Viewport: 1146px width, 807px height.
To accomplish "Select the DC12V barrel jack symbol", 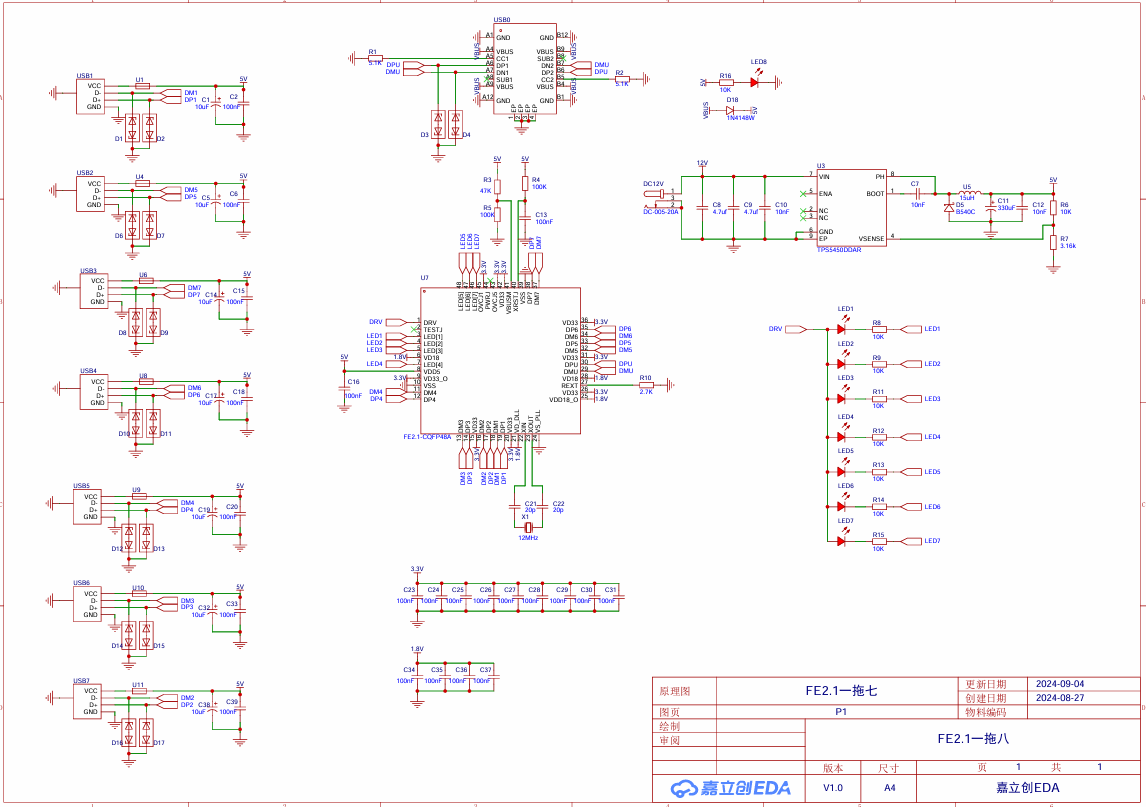I will (x=662, y=199).
